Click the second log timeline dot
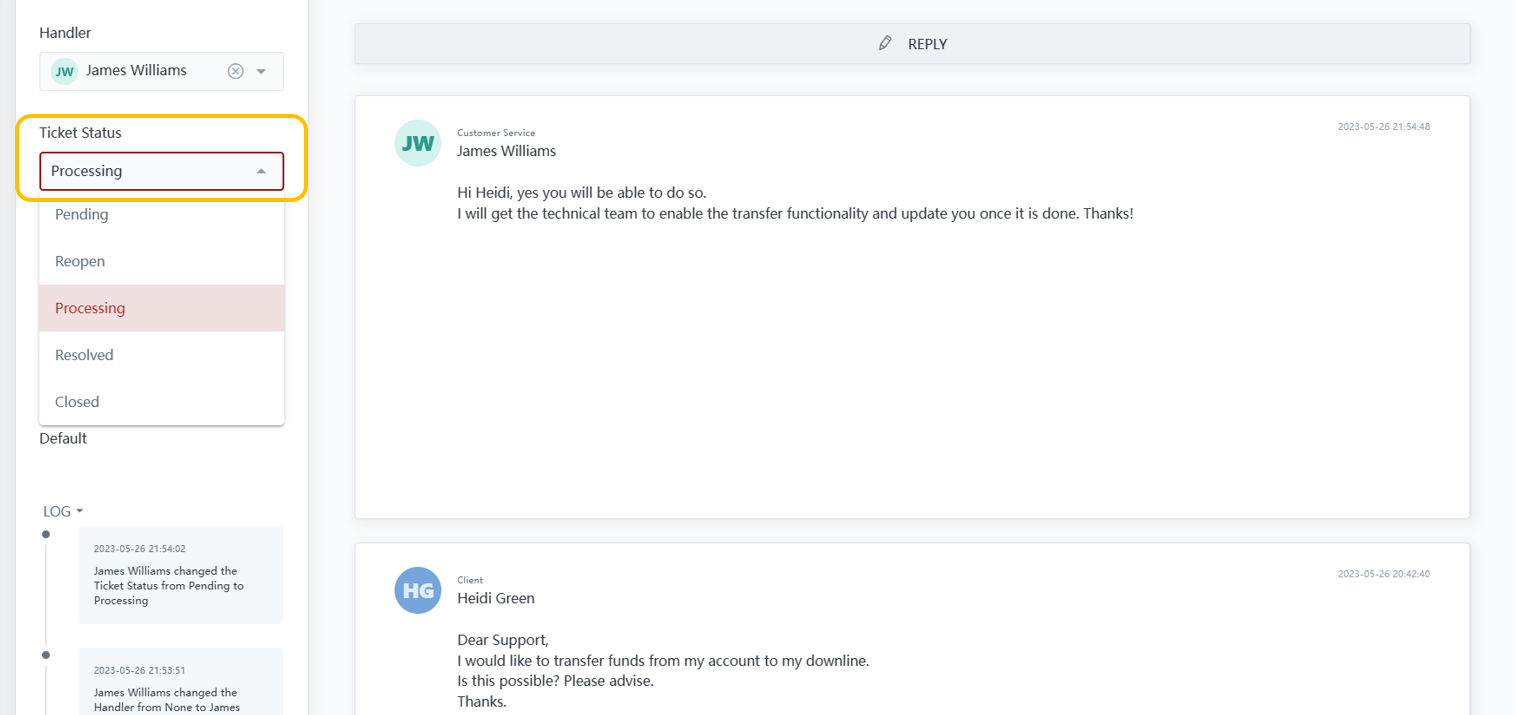This screenshot has width=1516, height=715. click(x=46, y=655)
